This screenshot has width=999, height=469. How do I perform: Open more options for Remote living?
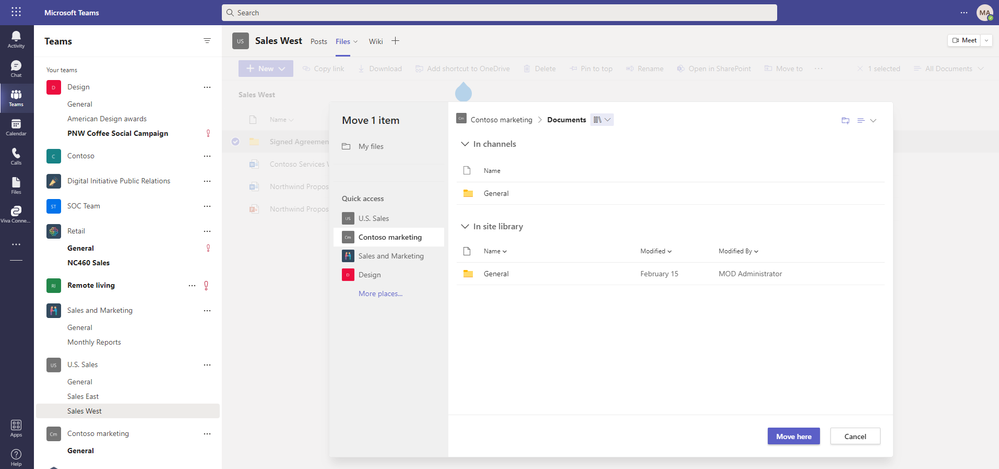click(192, 286)
